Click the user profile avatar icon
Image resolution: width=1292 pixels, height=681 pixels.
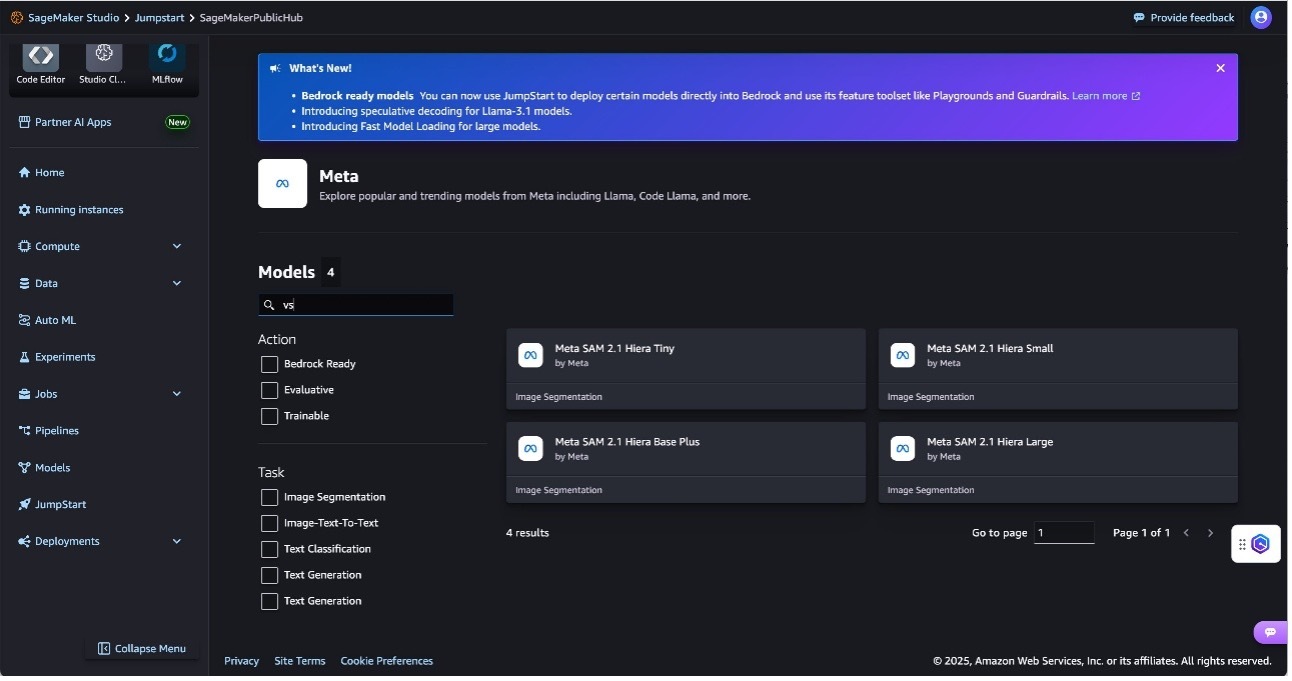tap(1261, 18)
